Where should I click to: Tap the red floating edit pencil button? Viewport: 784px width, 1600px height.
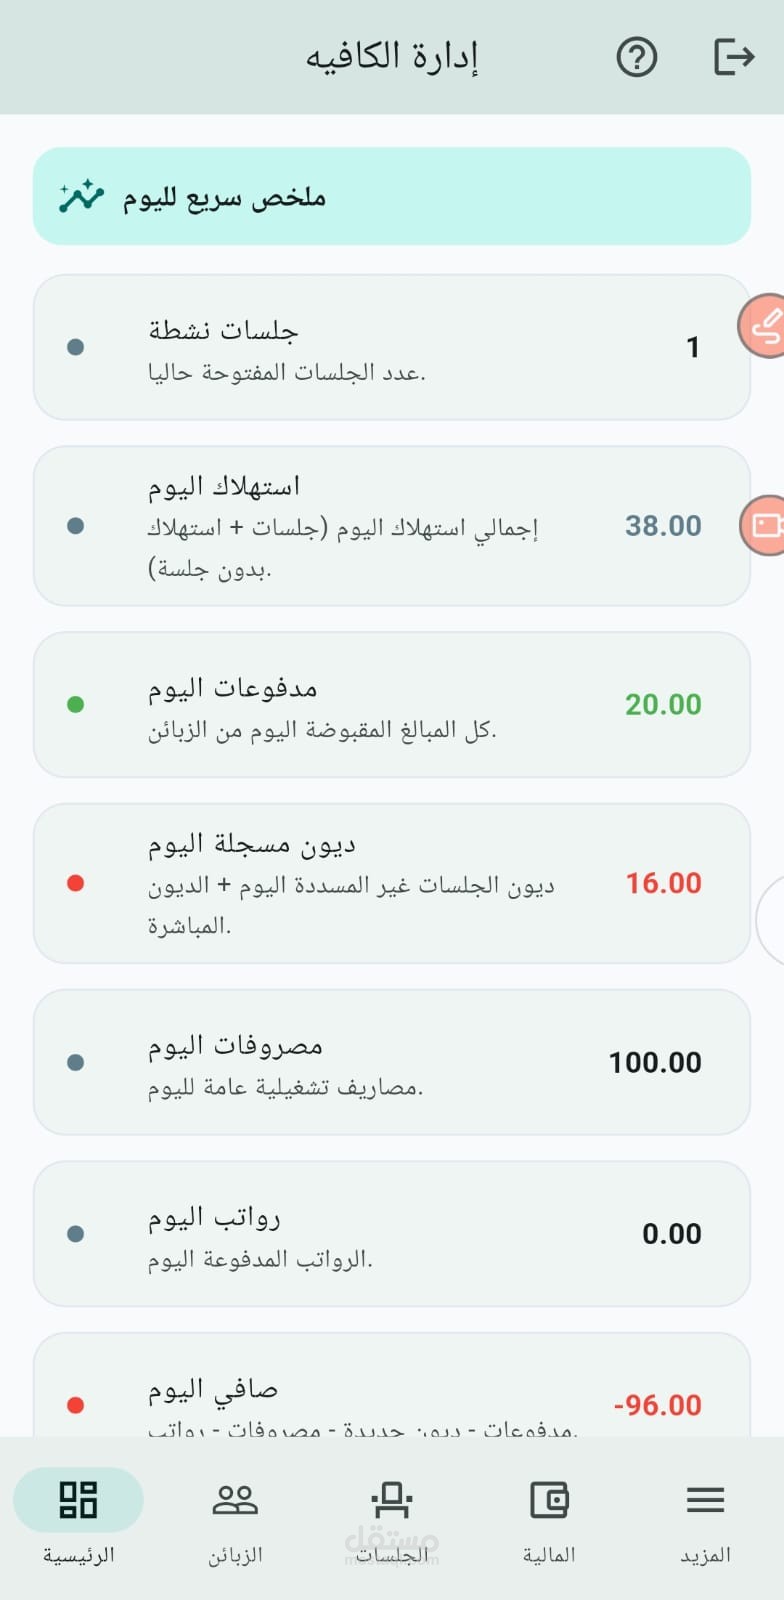(763, 325)
